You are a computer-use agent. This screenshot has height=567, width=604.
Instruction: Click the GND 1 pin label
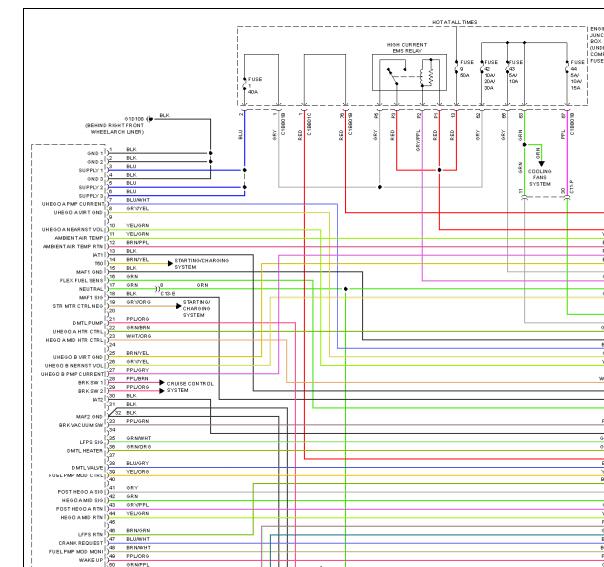click(95, 153)
